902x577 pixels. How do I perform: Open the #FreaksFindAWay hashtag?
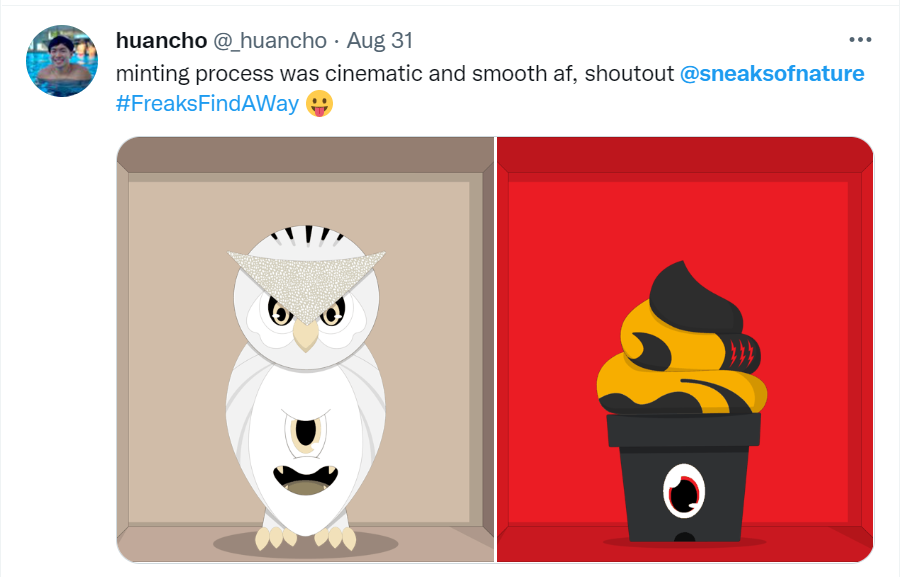coord(207,104)
